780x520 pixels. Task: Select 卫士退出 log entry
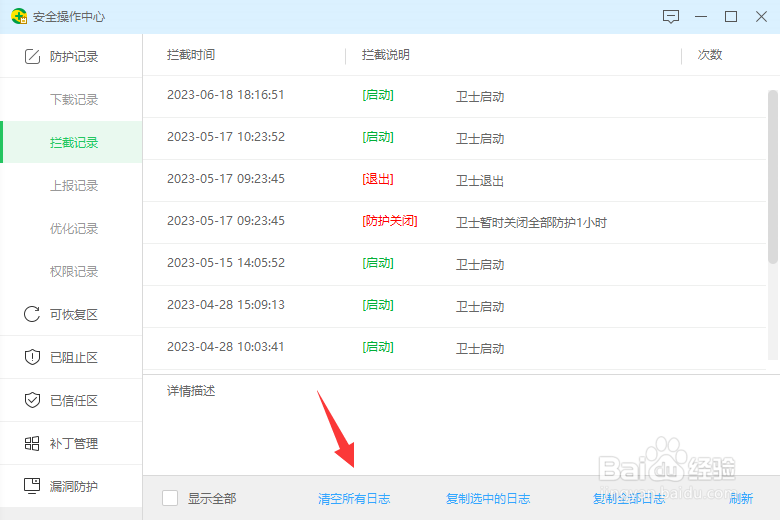click(454, 181)
